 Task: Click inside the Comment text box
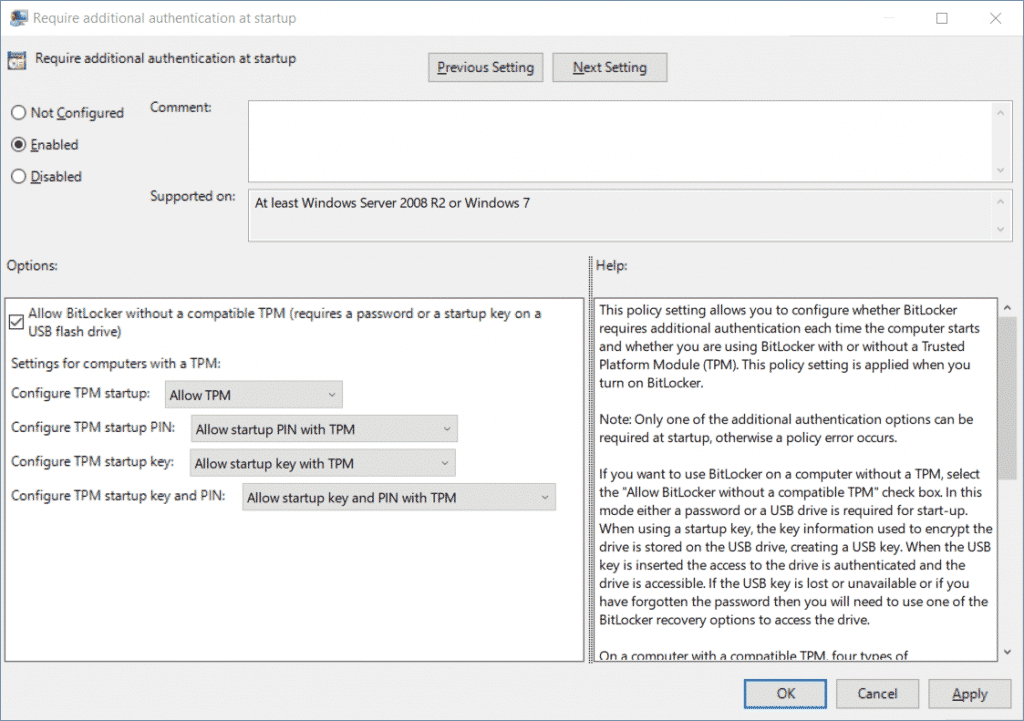coord(619,141)
